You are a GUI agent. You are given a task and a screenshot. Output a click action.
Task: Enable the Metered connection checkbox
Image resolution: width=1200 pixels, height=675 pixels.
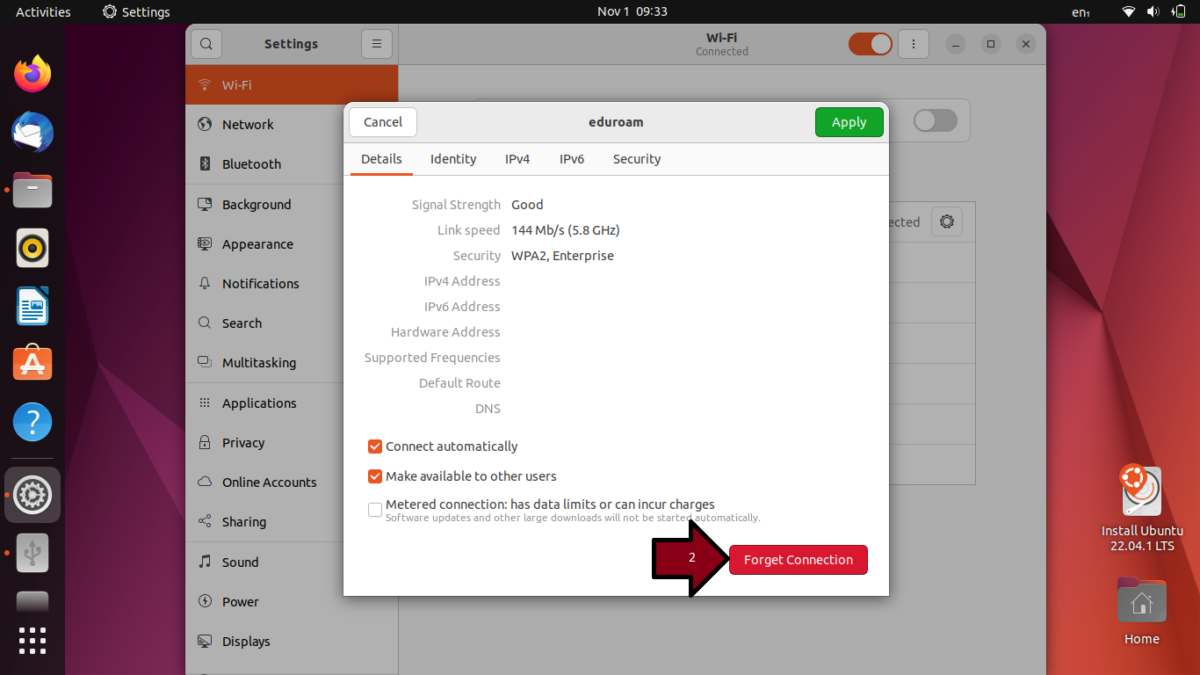375,510
